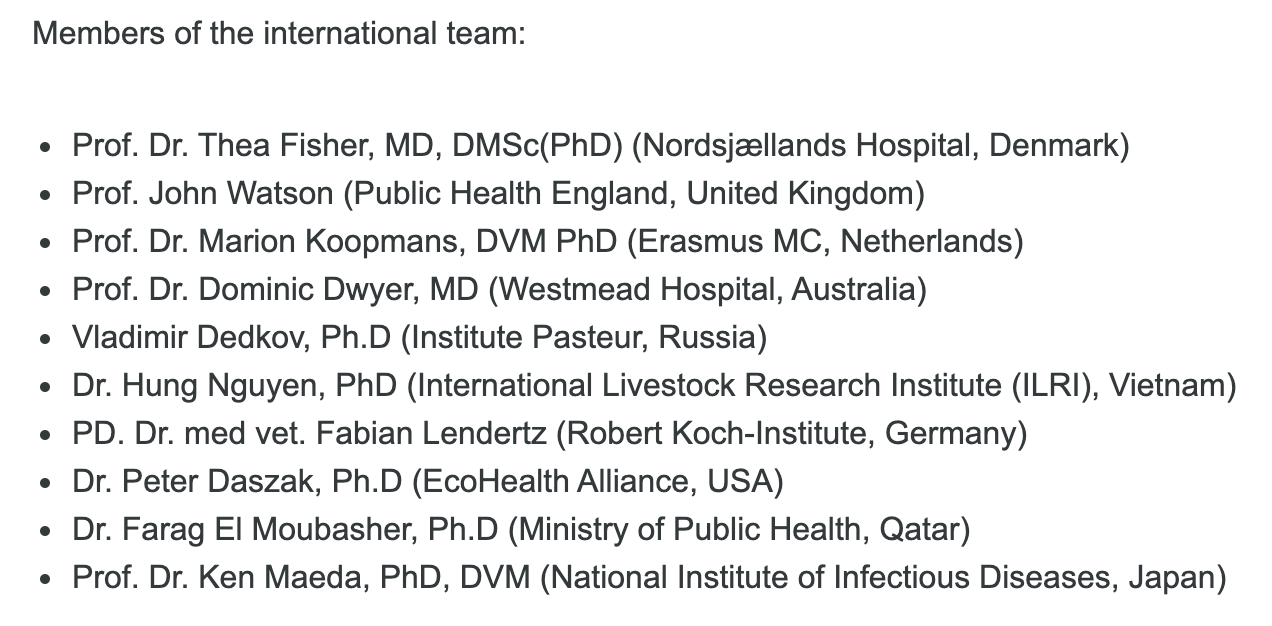Click the Prof. Dr. Dominic Dwyer entry

pyautogui.click(x=499, y=290)
